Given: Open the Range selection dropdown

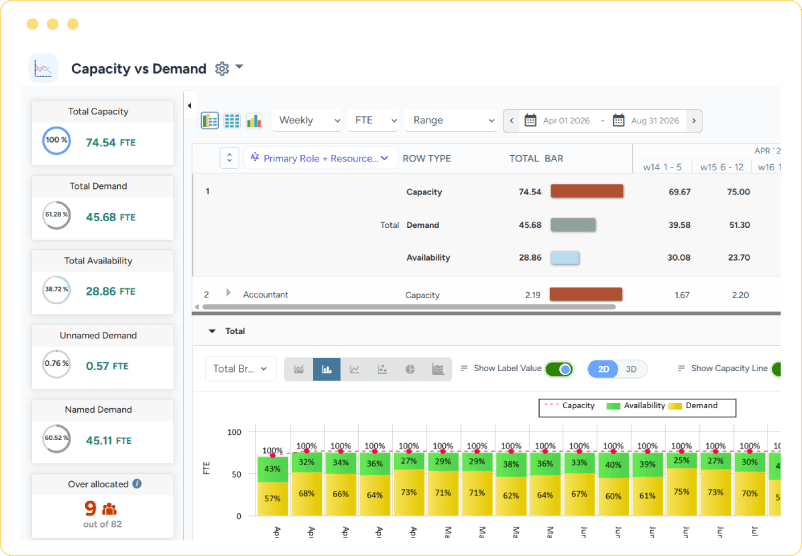Looking at the screenshot, I should [451, 121].
